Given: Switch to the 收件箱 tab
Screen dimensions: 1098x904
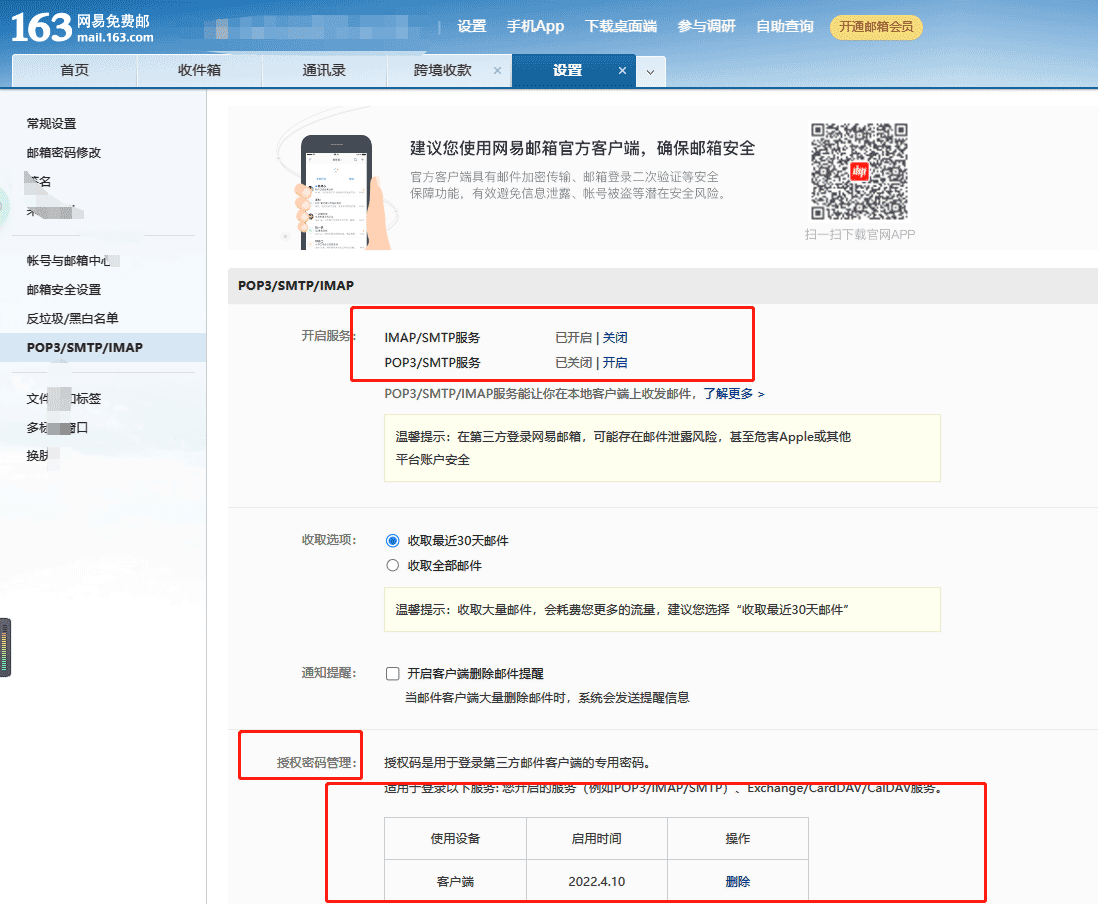Looking at the screenshot, I should [199, 71].
